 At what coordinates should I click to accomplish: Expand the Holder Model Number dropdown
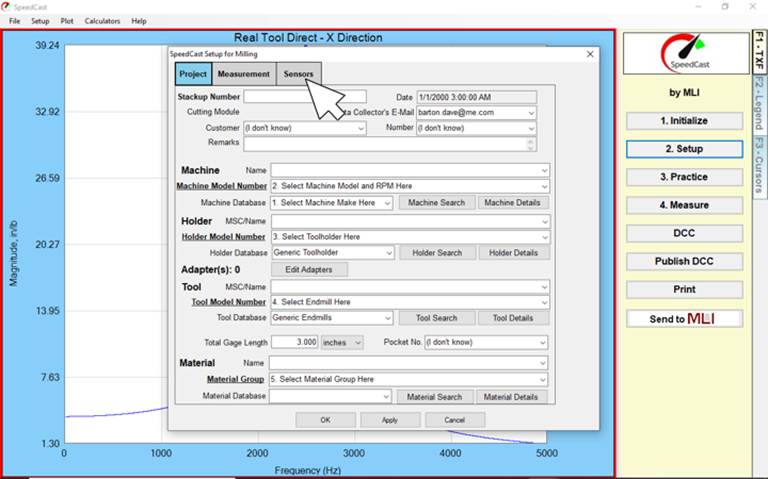pos(544,237)
